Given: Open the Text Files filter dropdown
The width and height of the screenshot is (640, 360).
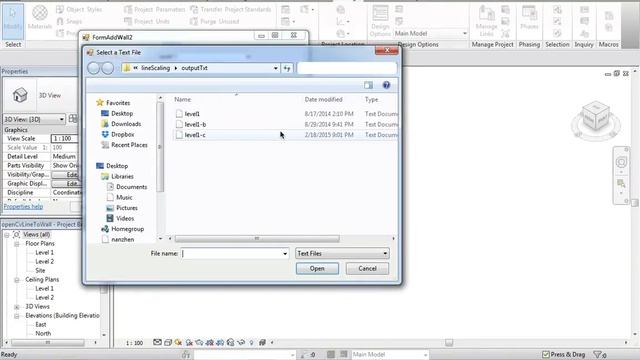Looking at the screenshot, I should (342, 253).
